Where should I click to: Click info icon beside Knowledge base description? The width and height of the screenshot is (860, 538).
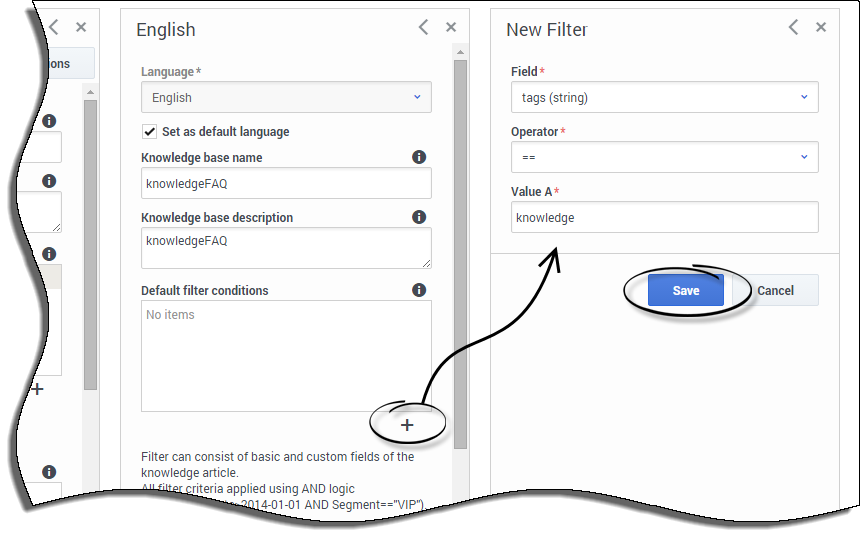(x=419, y=217)
